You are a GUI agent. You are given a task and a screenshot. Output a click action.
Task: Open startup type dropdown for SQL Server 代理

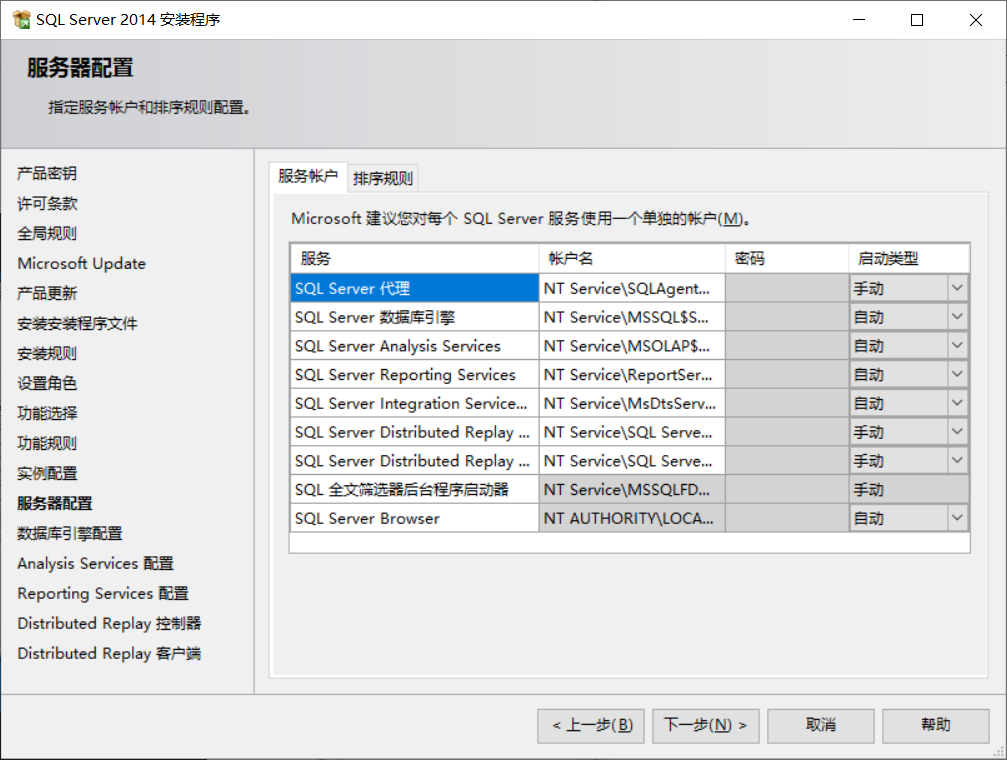pyautogui.click(x=957, y=288)
